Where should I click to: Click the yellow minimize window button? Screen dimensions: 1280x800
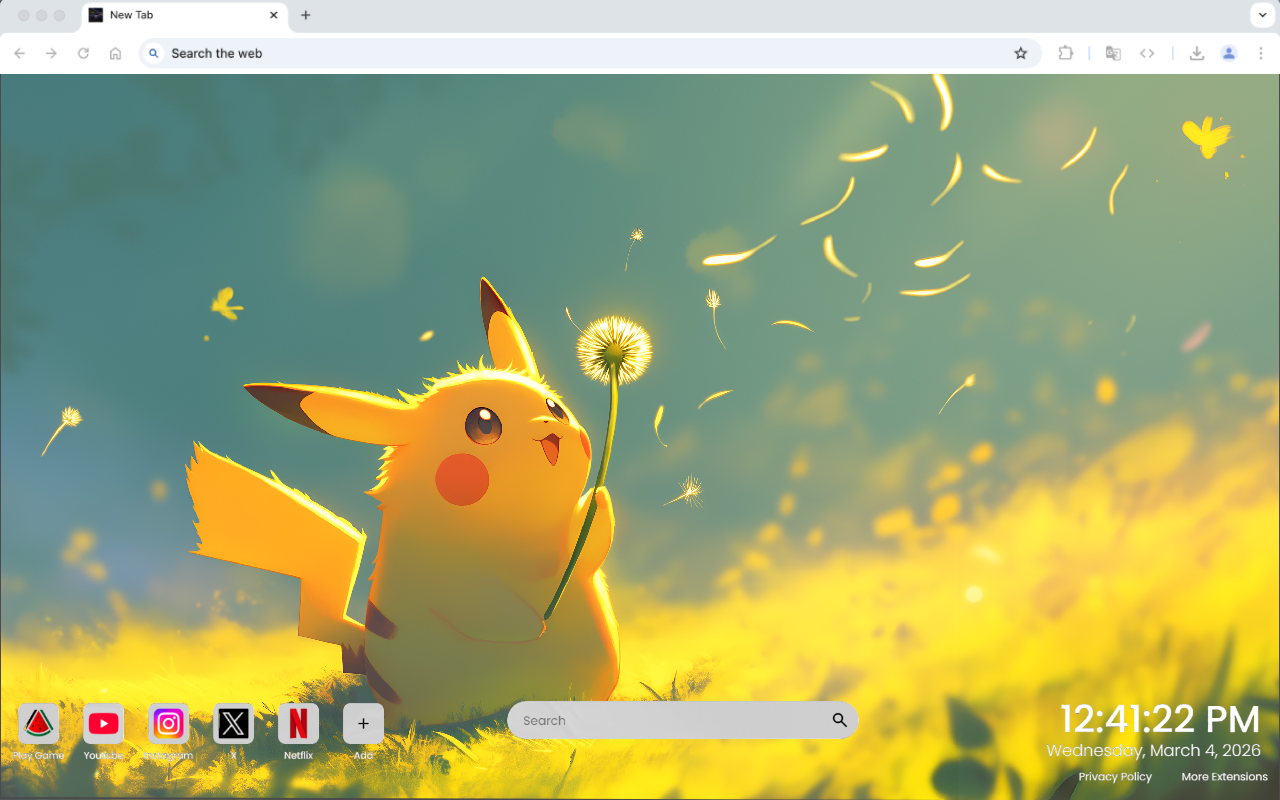pyautogui.click(x=42, y=15)
